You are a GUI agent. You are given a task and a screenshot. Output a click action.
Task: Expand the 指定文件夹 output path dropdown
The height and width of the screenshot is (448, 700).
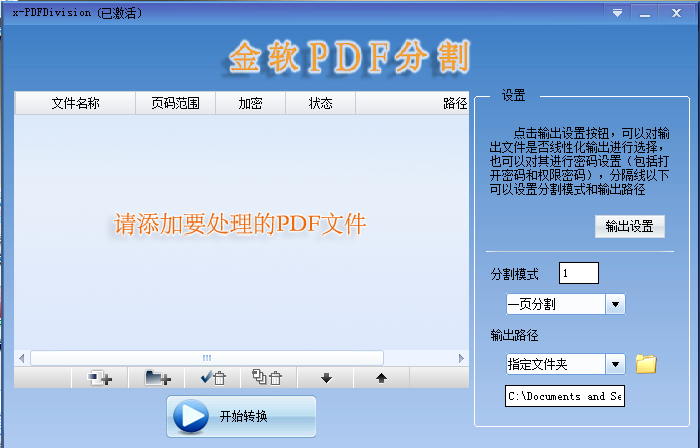(616, 364)
